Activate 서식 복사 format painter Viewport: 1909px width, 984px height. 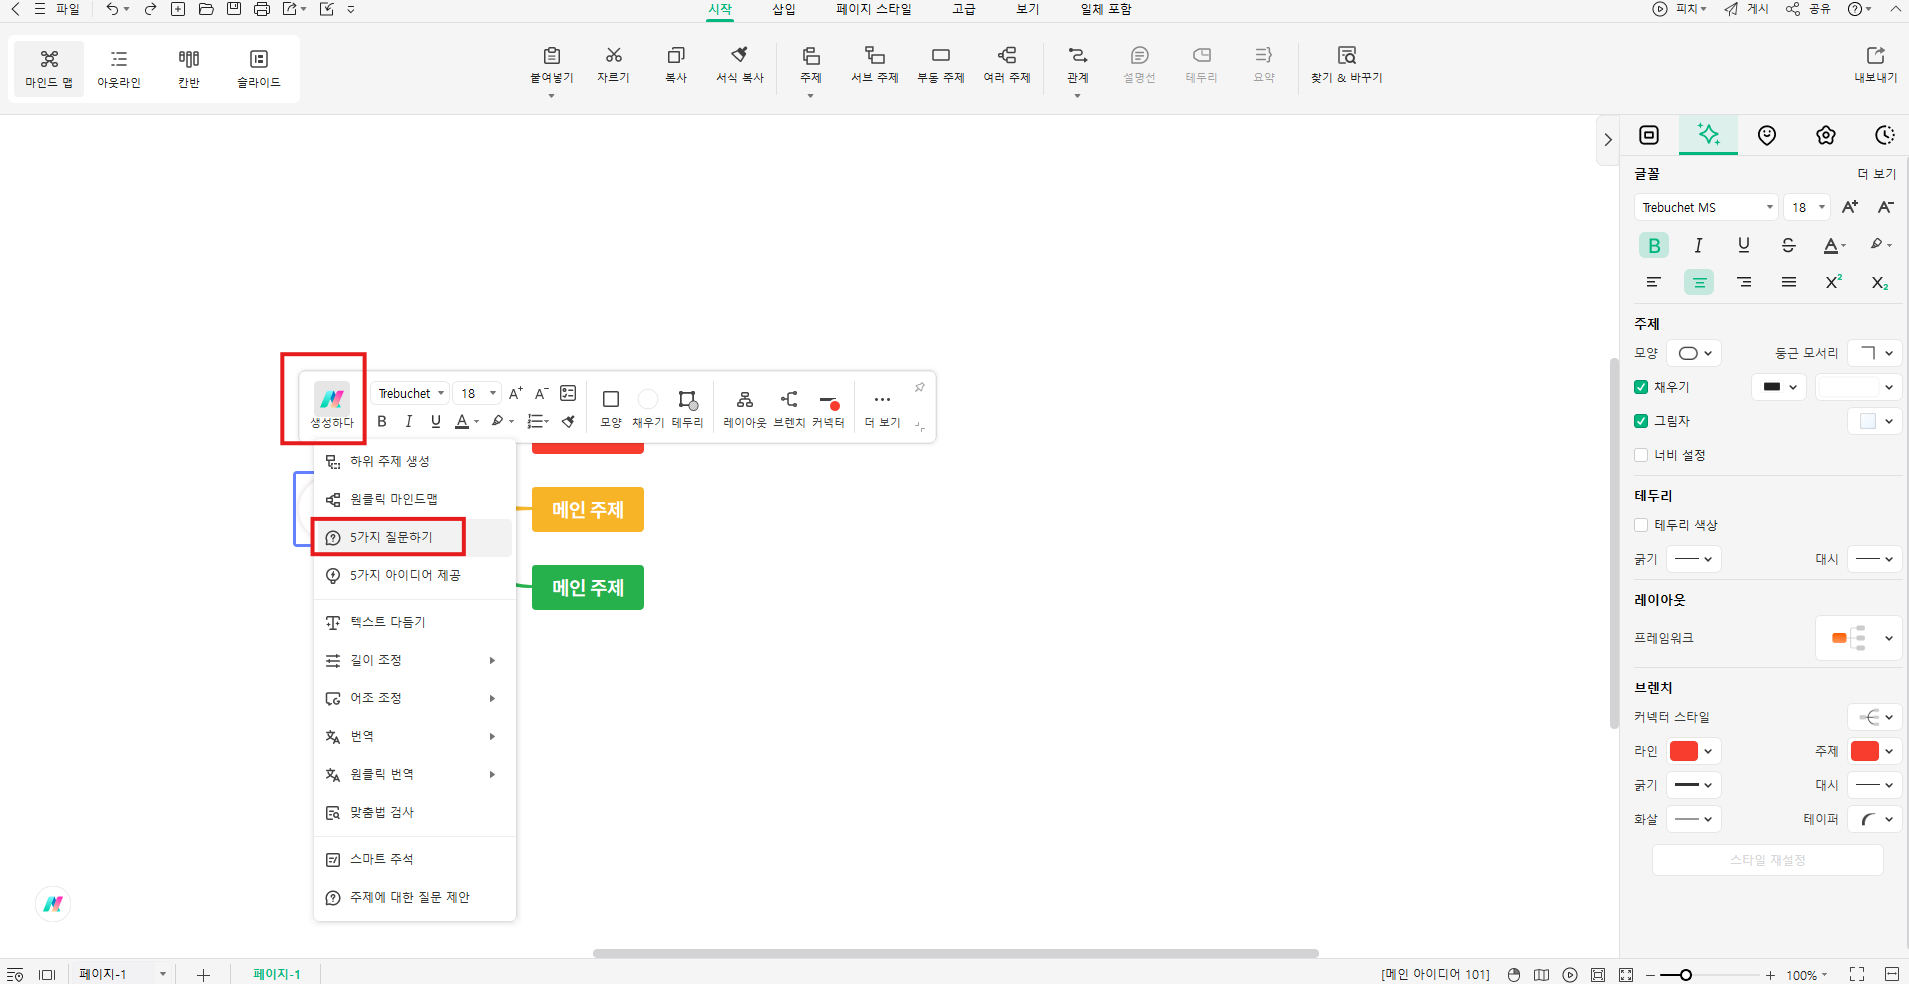[739, 64]
